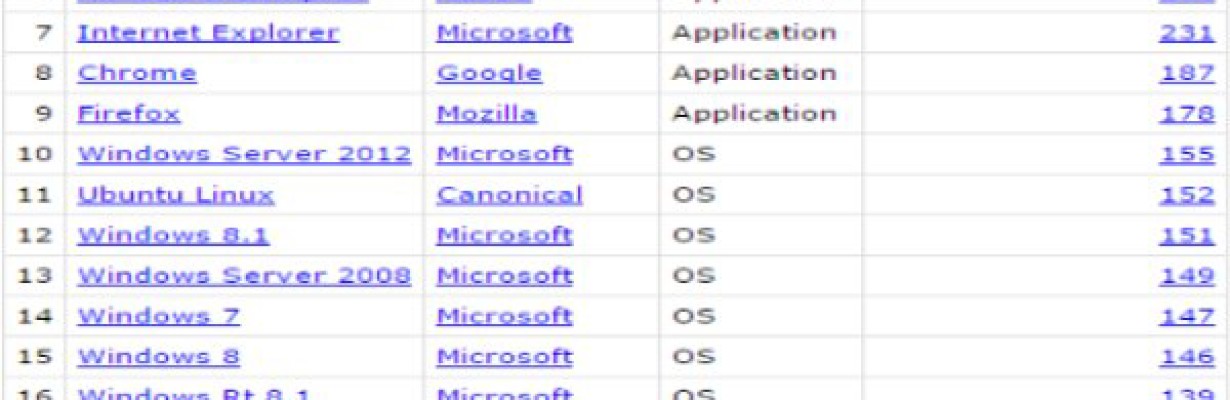Open the Windows 8 product link

click(x=158, y=356)
